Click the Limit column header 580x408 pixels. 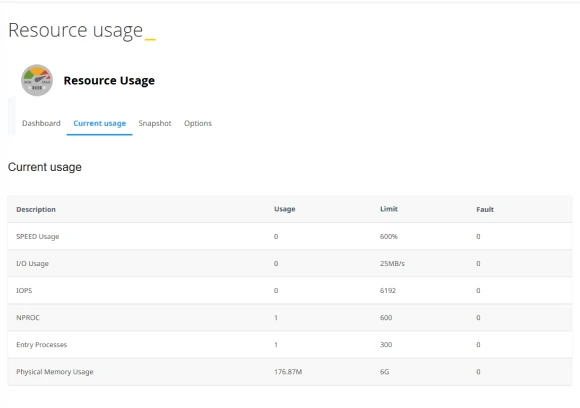point(389,209)
